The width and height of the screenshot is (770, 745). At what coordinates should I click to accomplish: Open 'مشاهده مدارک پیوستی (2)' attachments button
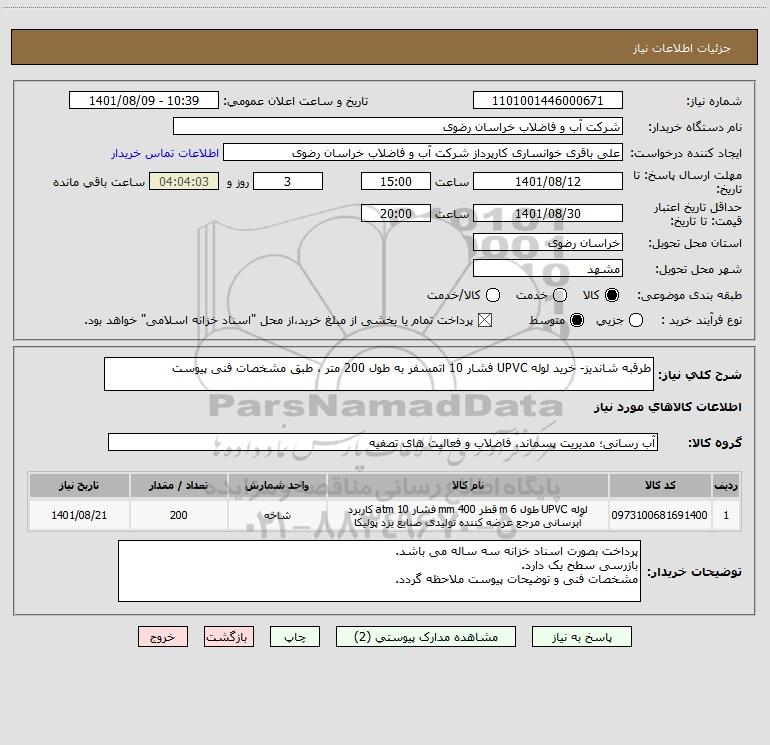coord(426,637)
